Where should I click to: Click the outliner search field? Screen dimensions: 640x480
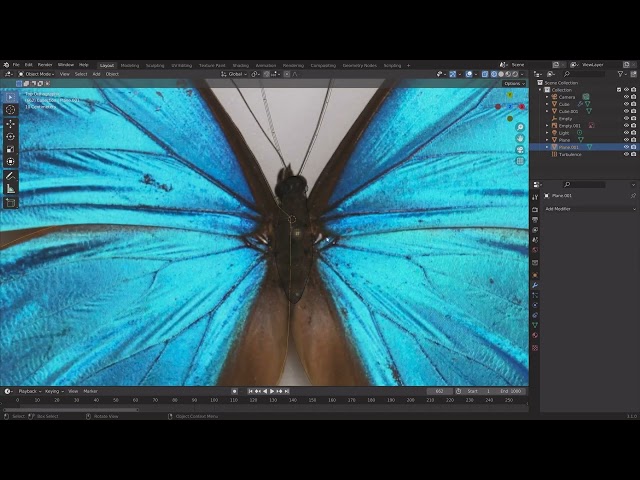(583, 74)
